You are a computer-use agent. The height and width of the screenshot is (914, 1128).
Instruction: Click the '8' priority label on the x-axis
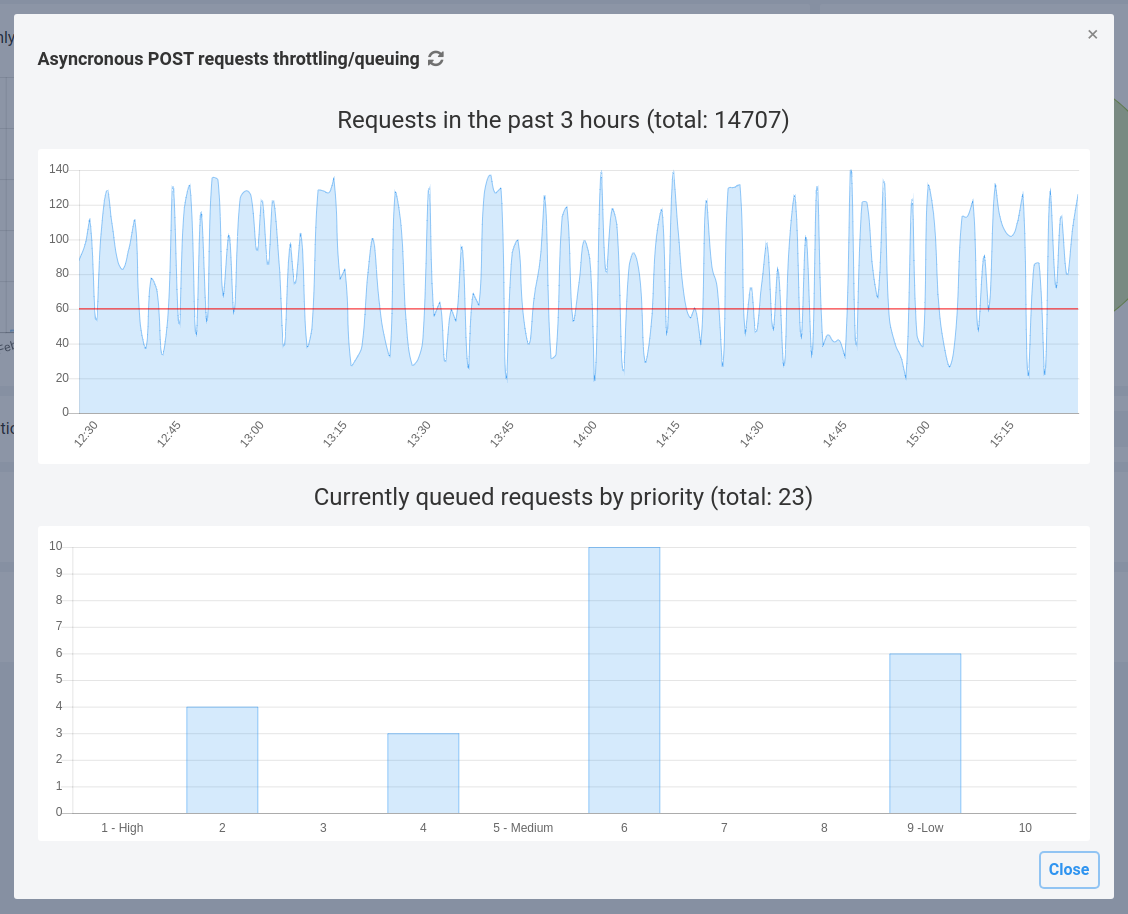click(824, 828)
